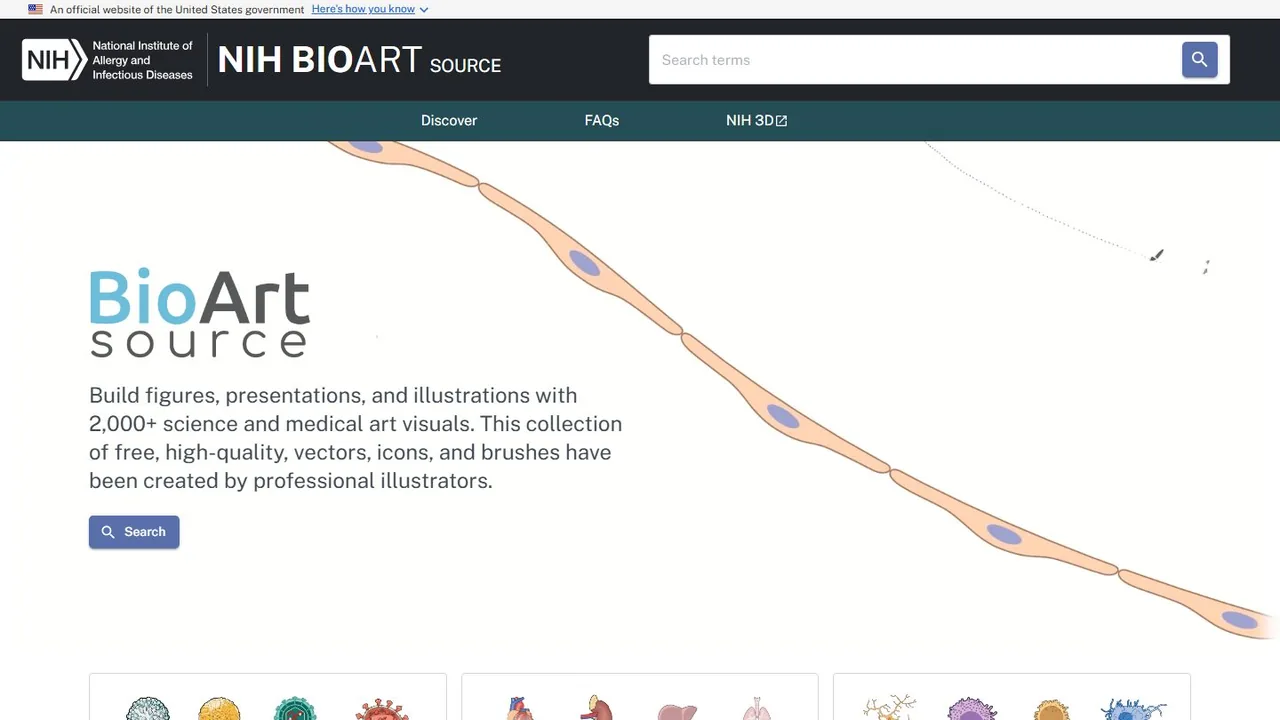This screenshot has height=720, width=1280.
Task: Click the liver illustration thumbnail
Action: [677, 711]
